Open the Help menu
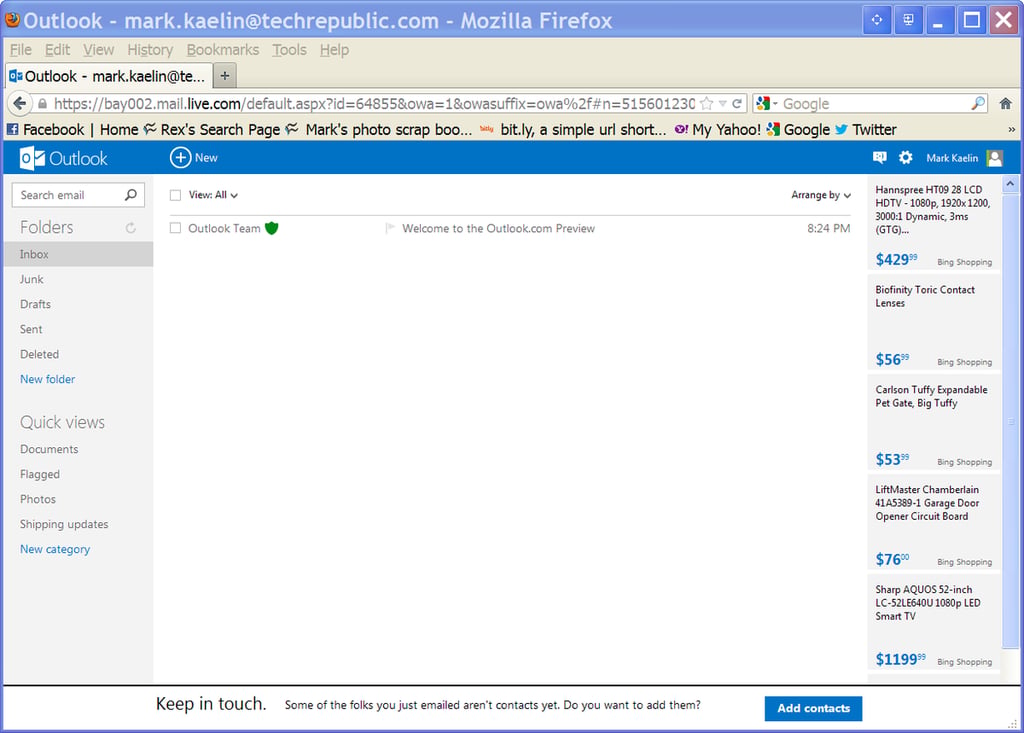This screenshot has width=1024, height=733. [x=334, y=50]
